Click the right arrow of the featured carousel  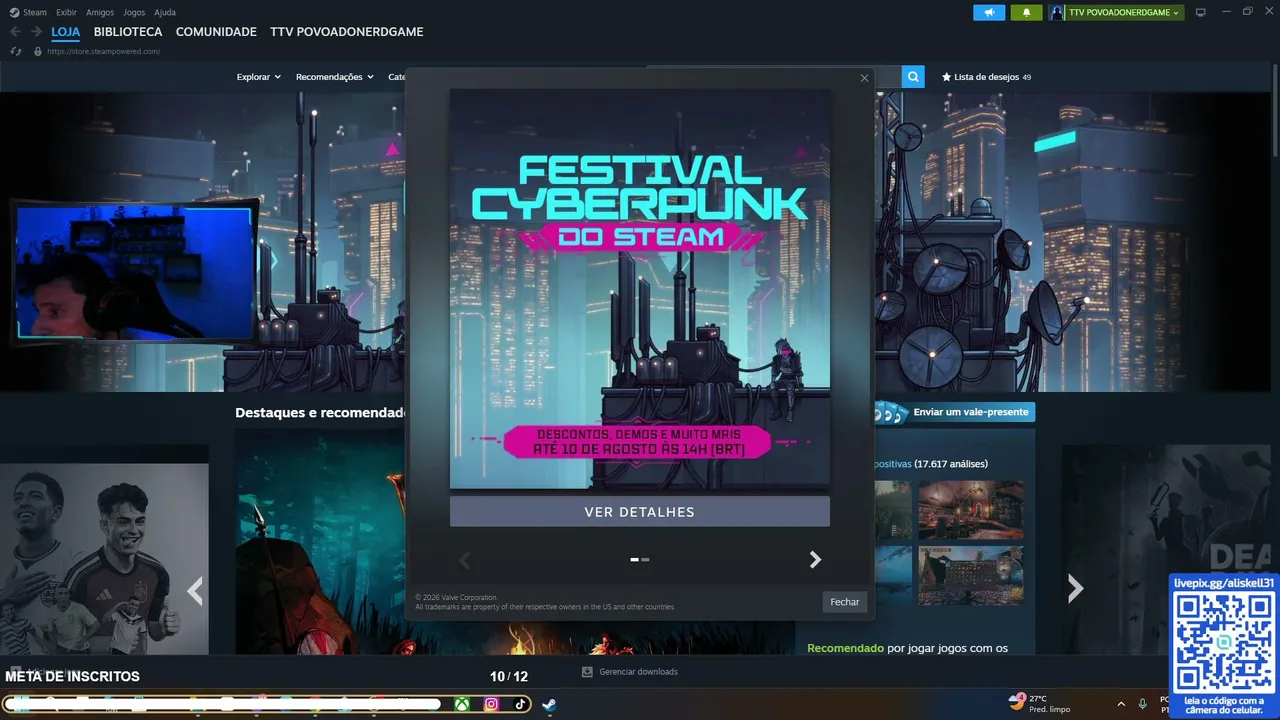click(x=1075, y=589)
